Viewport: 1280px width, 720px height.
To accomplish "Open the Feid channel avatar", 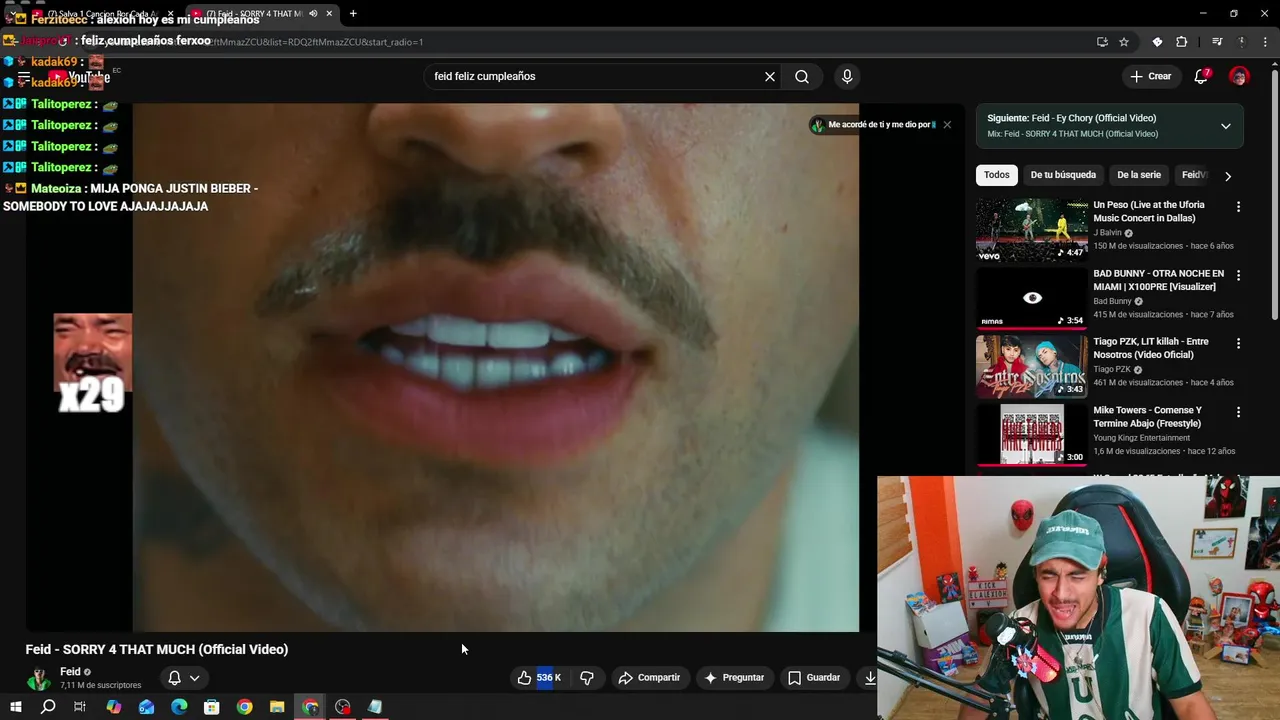I will coord(39,678).
